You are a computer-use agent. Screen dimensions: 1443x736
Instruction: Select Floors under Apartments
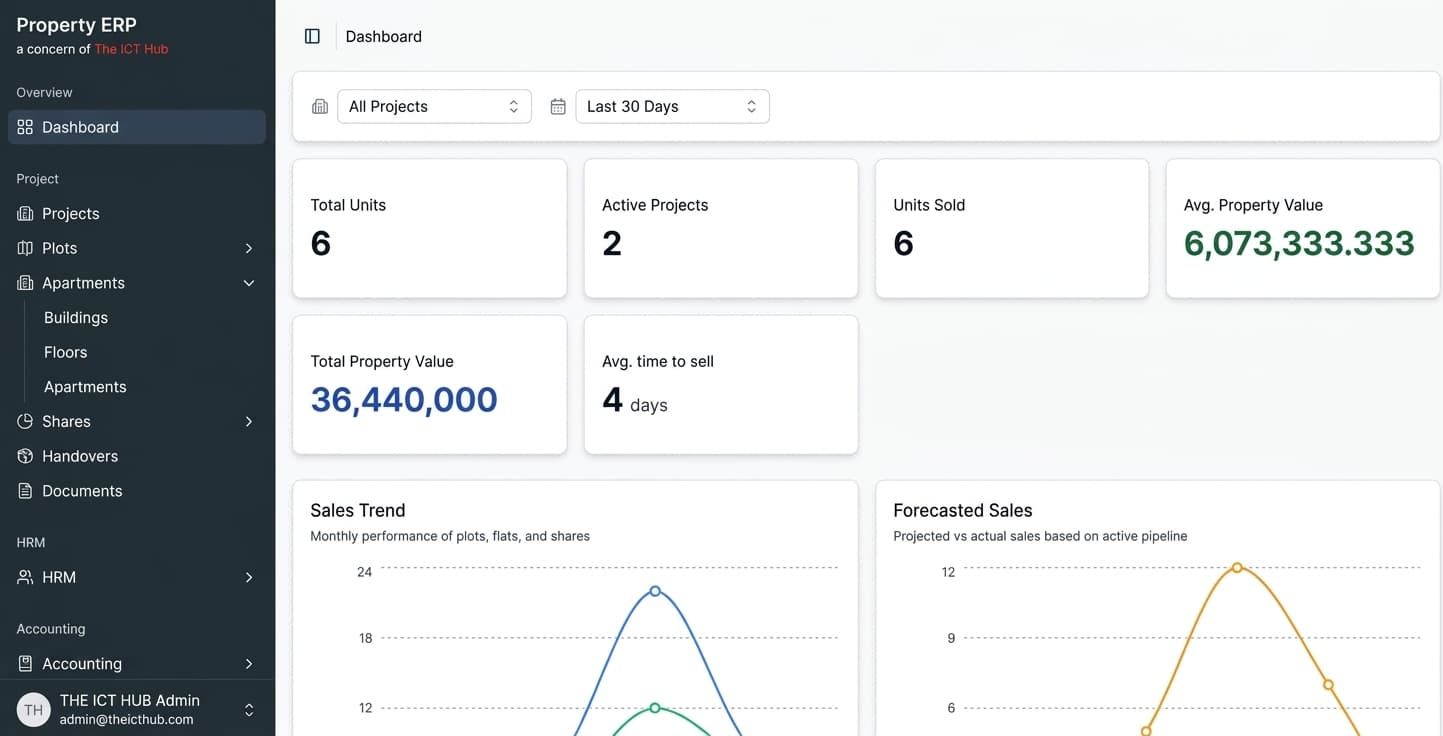click(x=66, y=352)
